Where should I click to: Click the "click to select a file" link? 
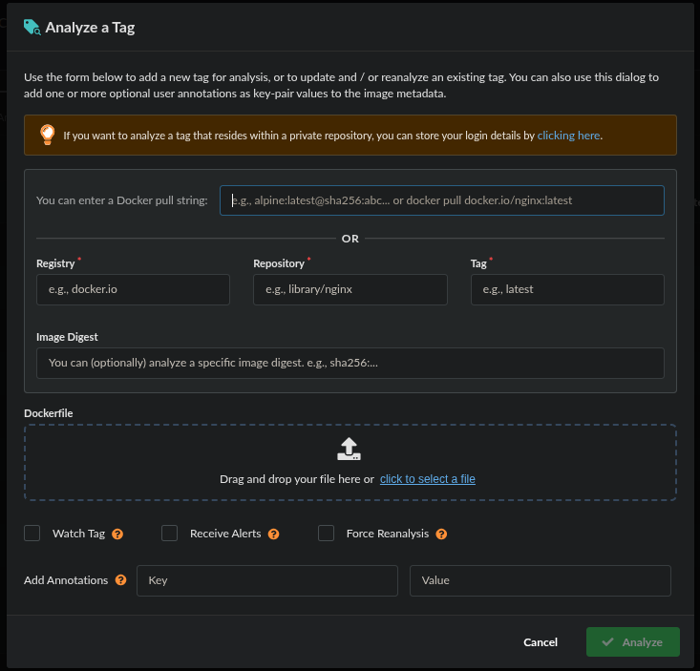tap(427, 479)
